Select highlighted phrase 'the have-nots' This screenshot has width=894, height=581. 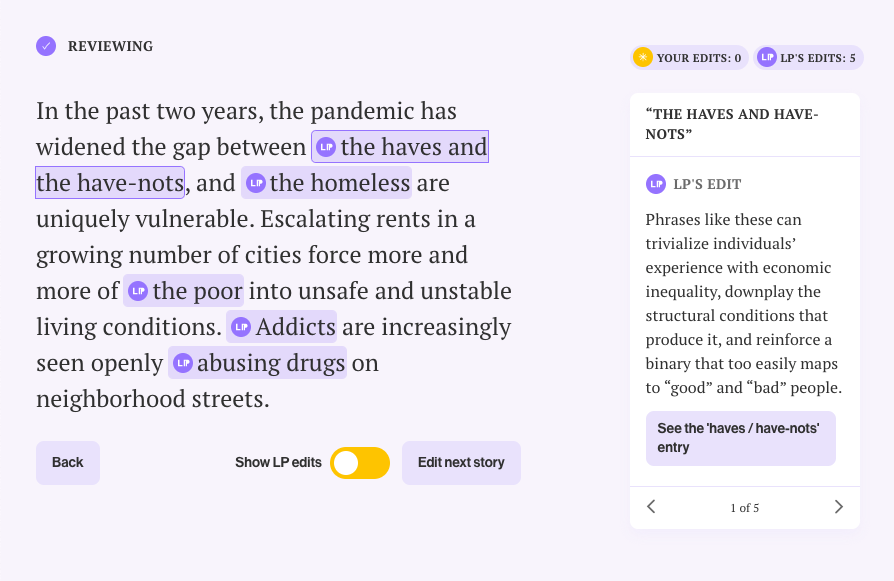110,183
